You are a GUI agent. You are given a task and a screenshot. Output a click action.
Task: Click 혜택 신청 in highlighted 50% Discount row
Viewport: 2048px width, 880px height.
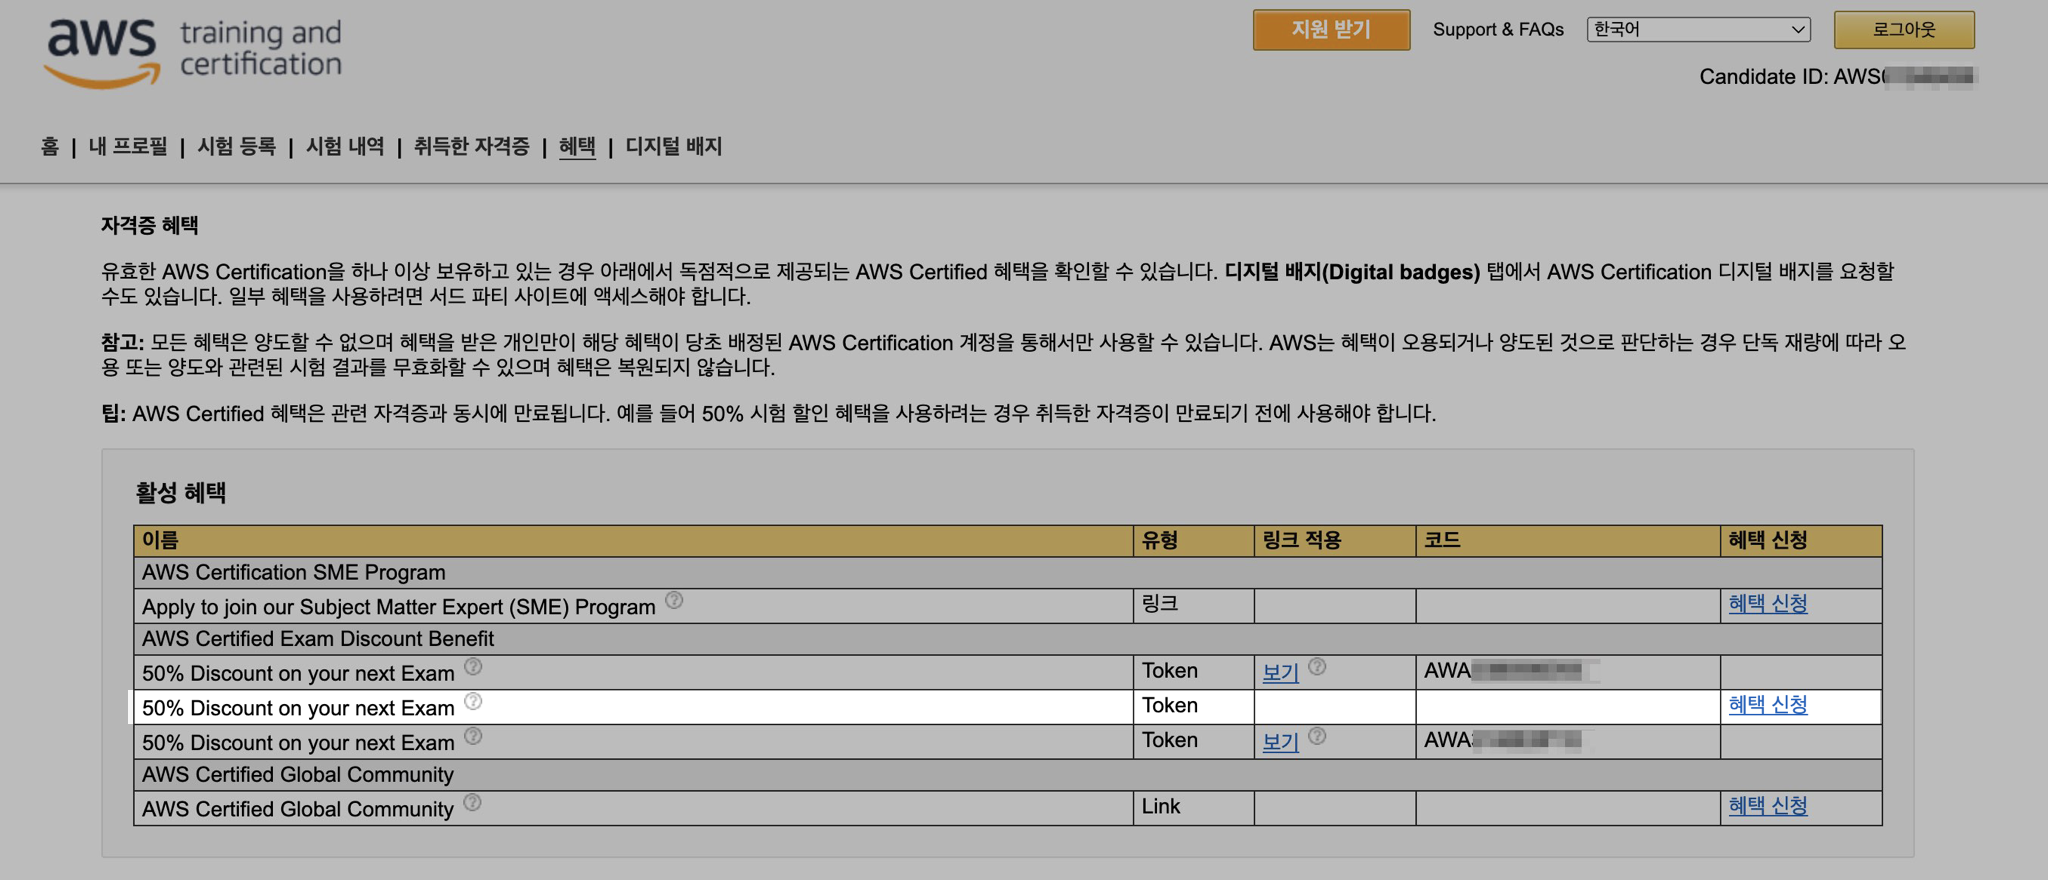pyautogui.click(x=1768, y=704)
